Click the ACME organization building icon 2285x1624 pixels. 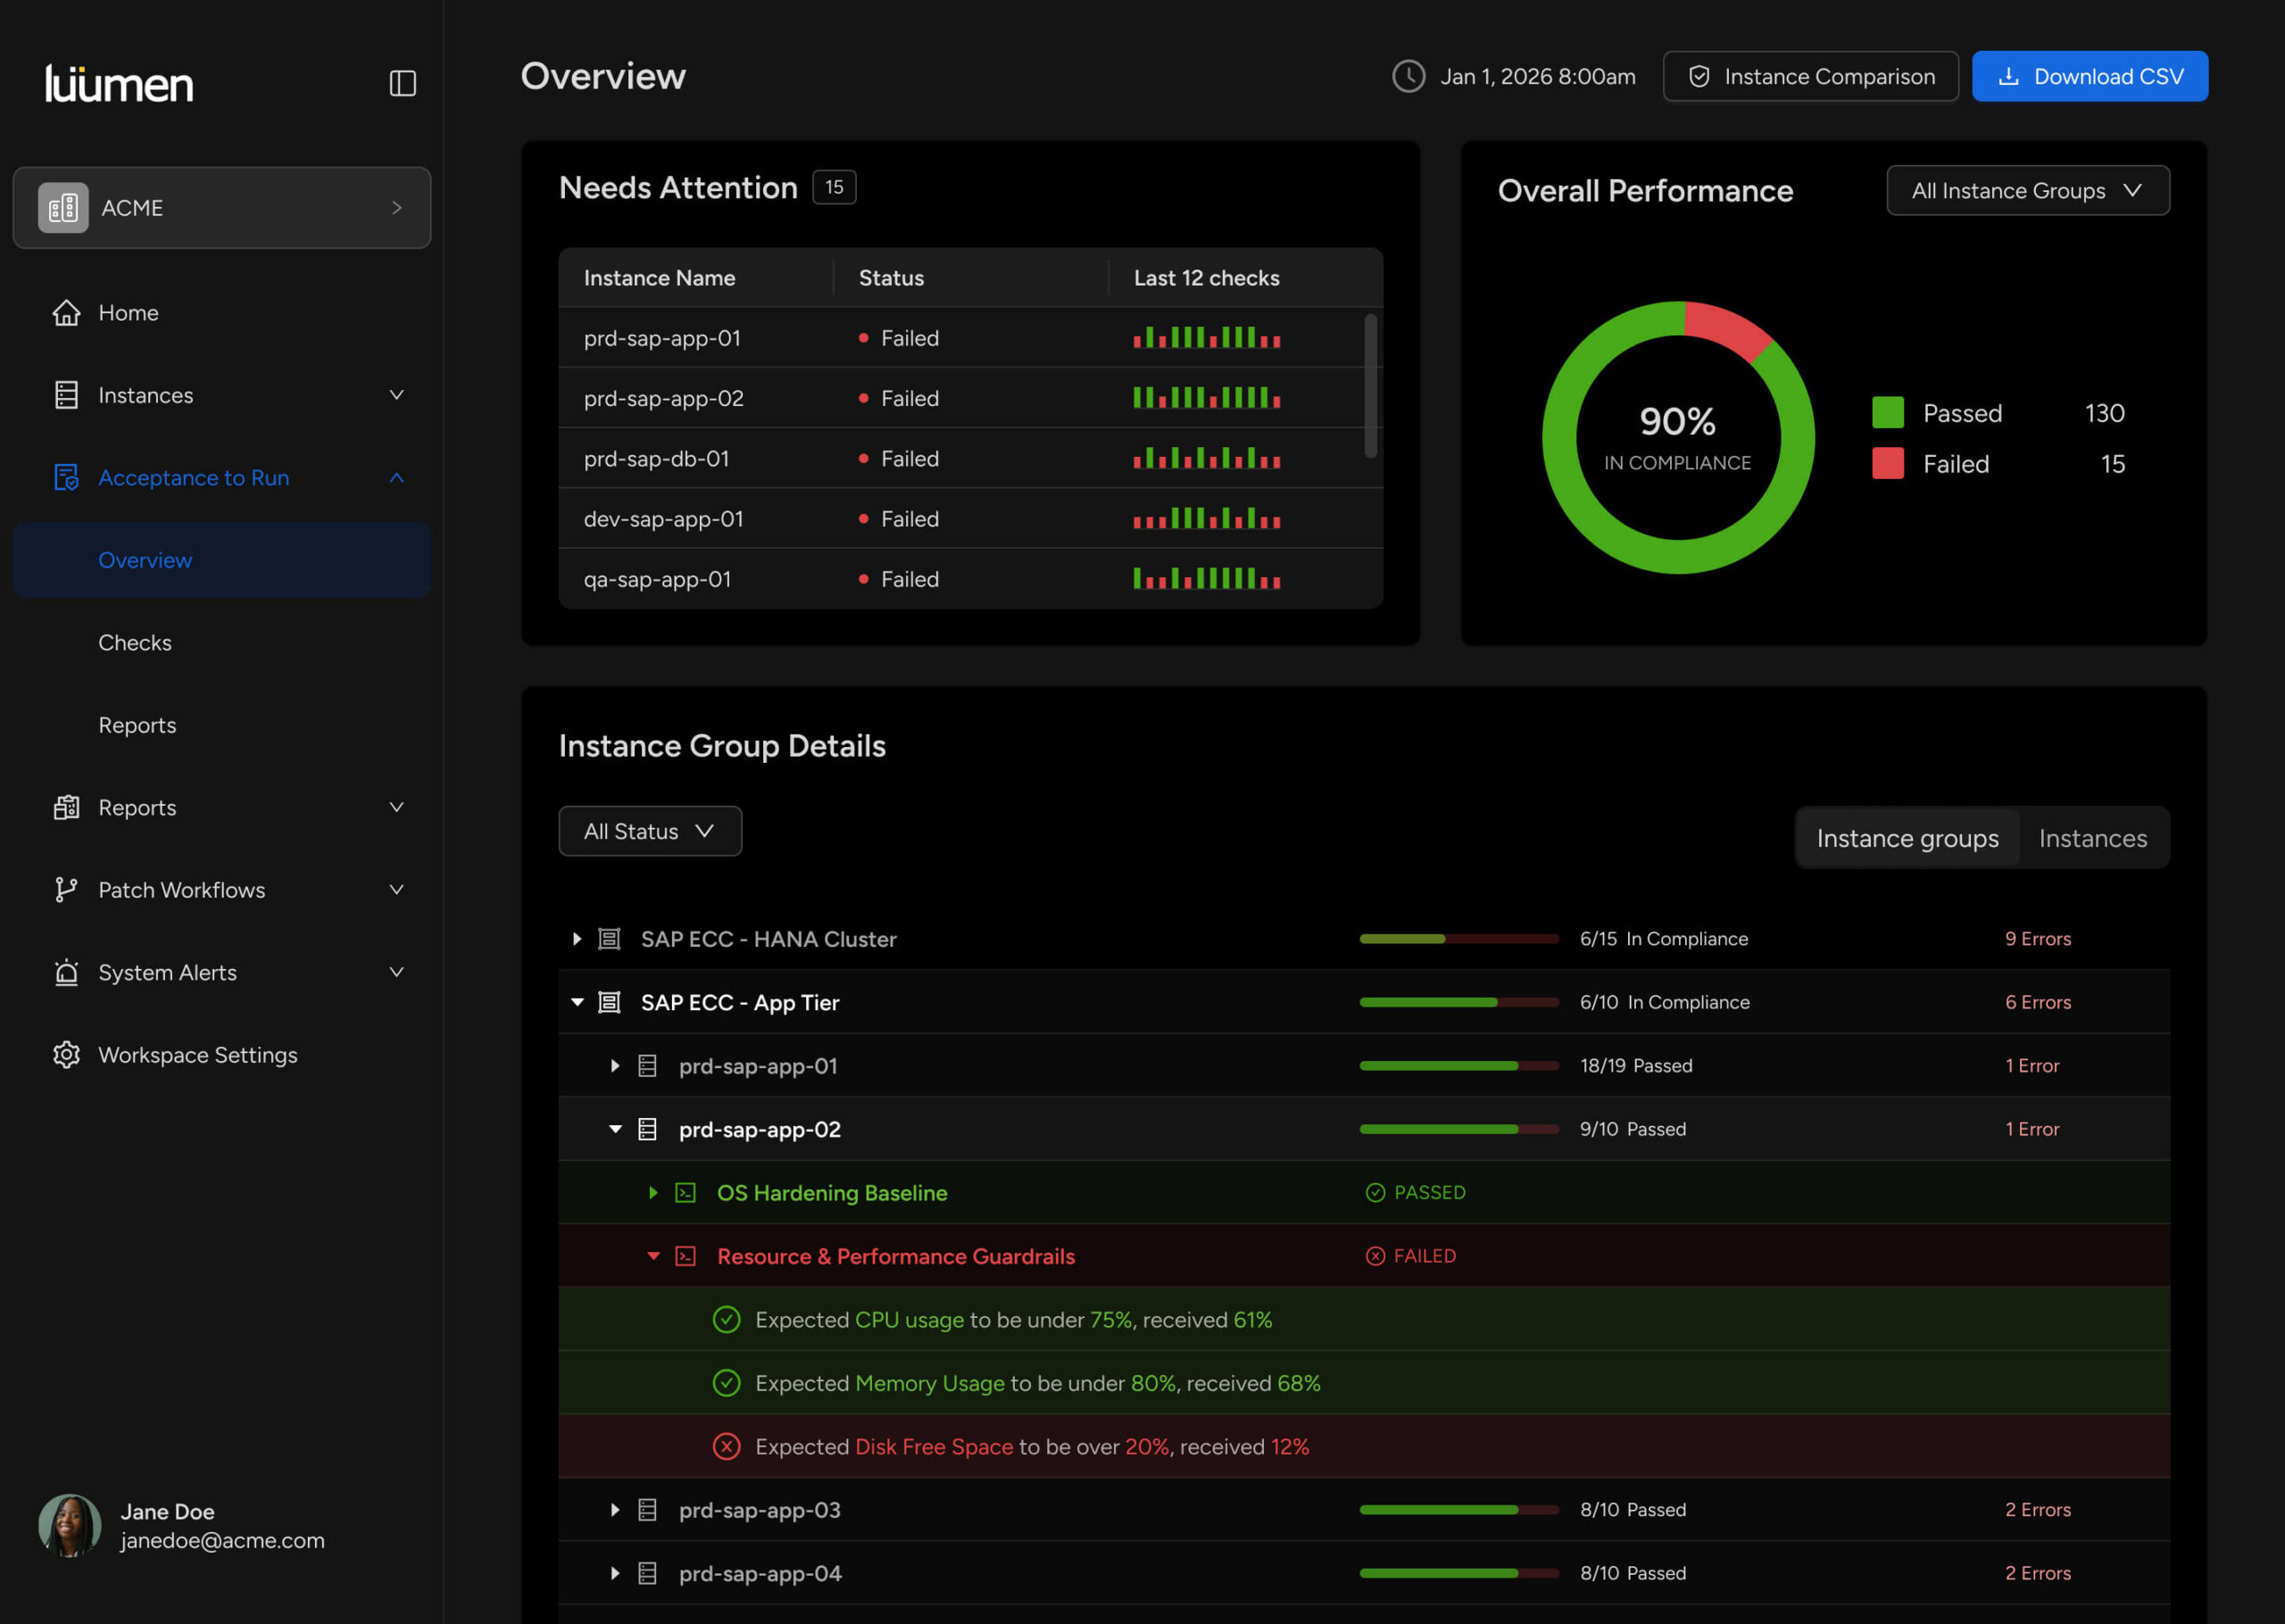click(63, 208)
